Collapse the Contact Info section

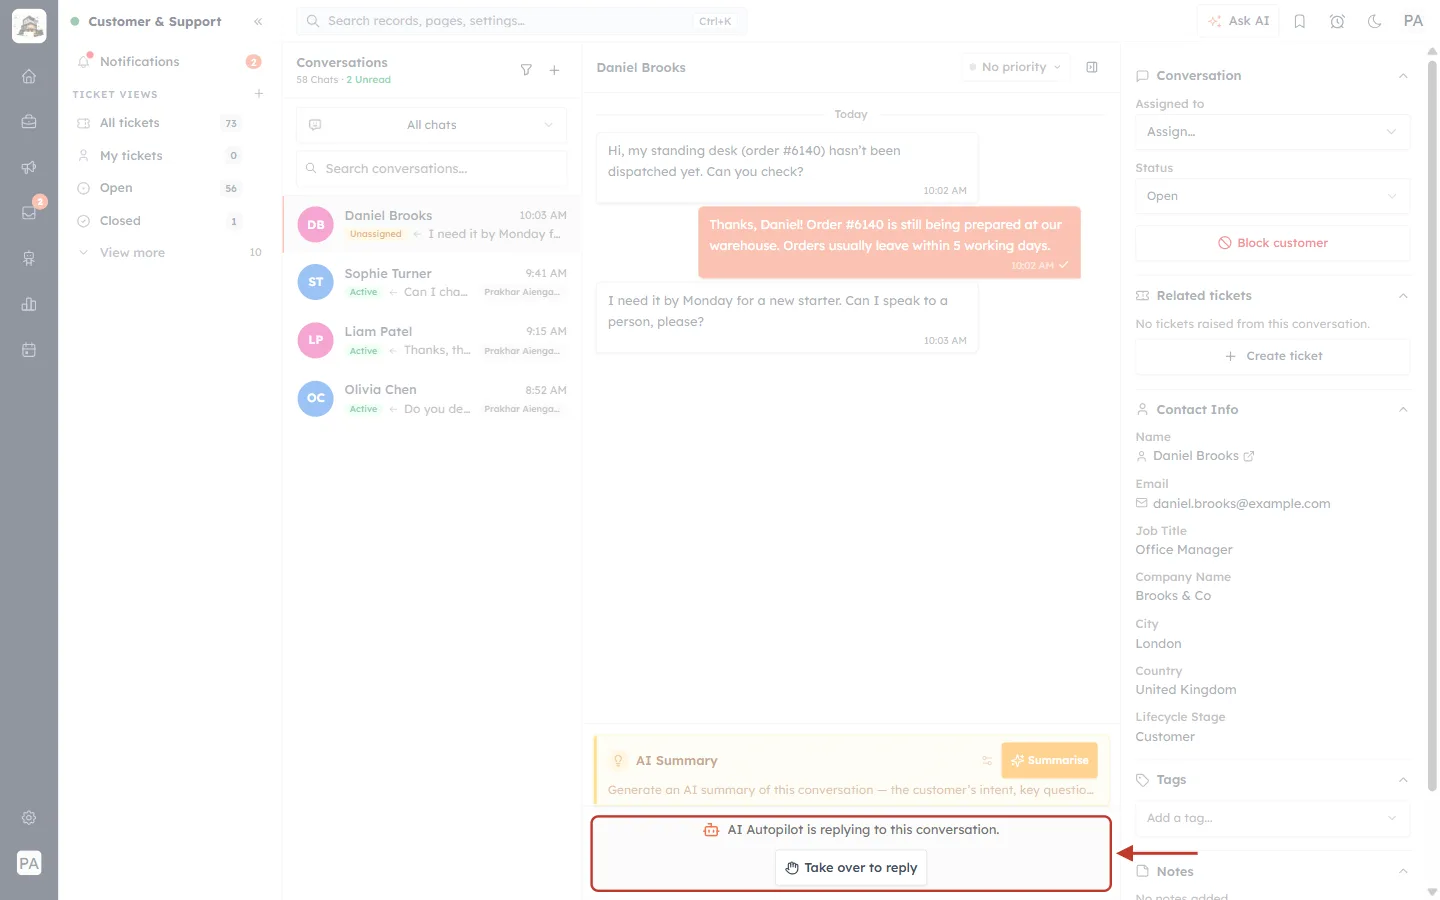pyautogui.click(x=1403, y=410)
